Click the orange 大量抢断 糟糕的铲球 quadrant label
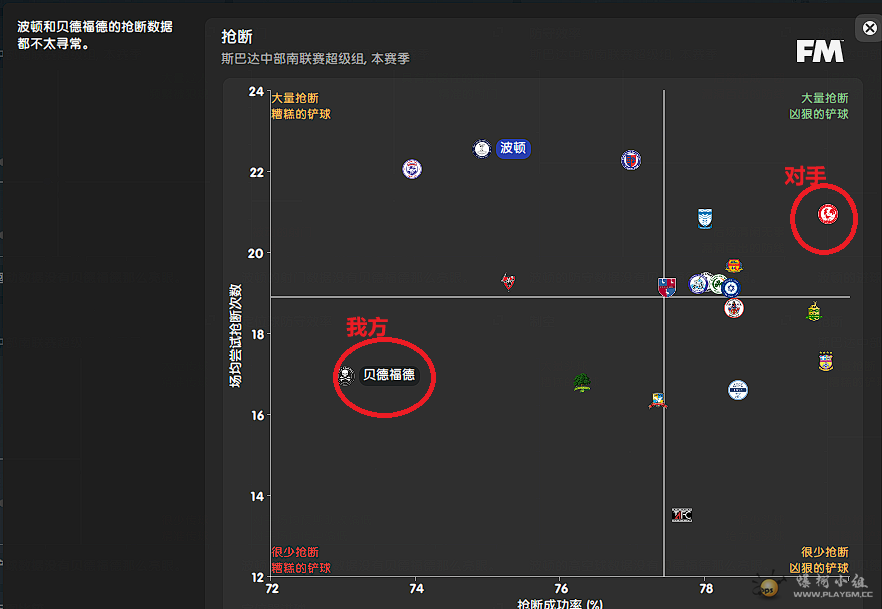Screen dimensions: 882x609 301,106
